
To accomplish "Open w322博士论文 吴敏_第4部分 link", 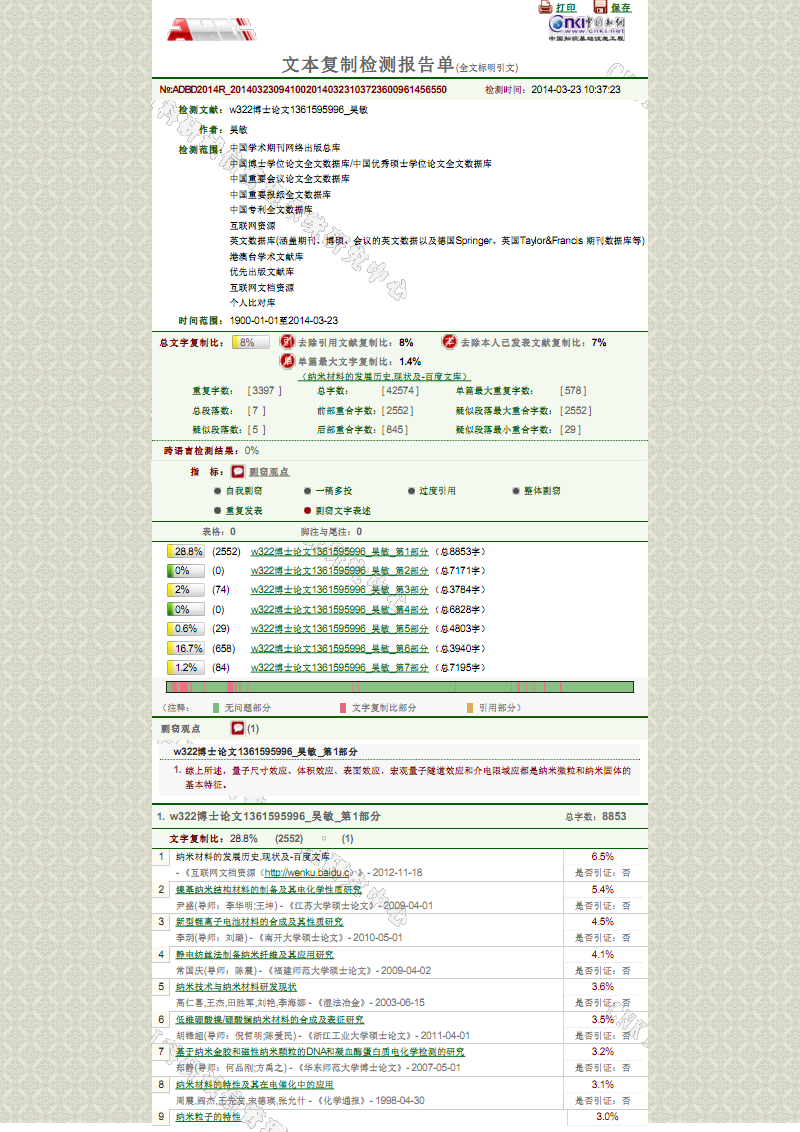I will coord(339,610).
